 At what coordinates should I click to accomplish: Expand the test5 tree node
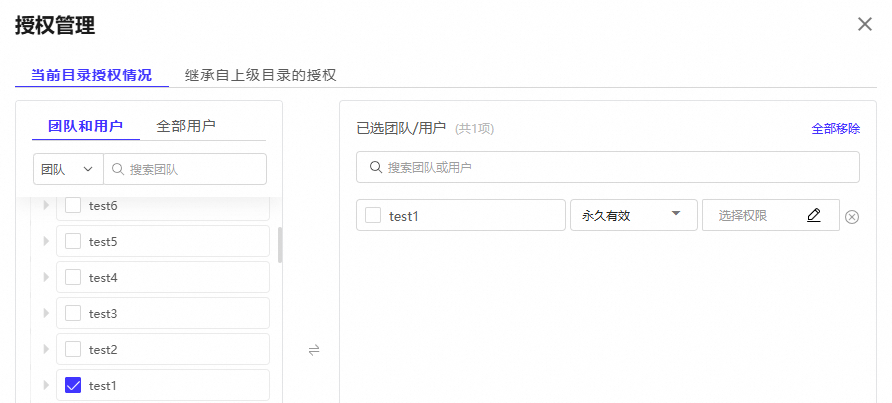click(47, 241)
